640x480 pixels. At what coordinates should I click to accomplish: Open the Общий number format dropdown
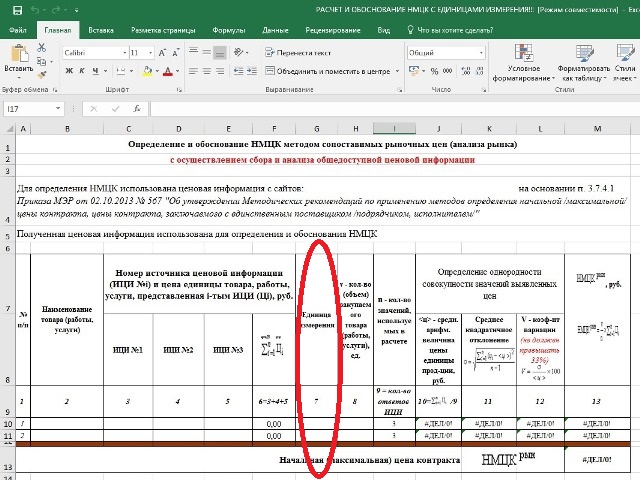(482, 53)
